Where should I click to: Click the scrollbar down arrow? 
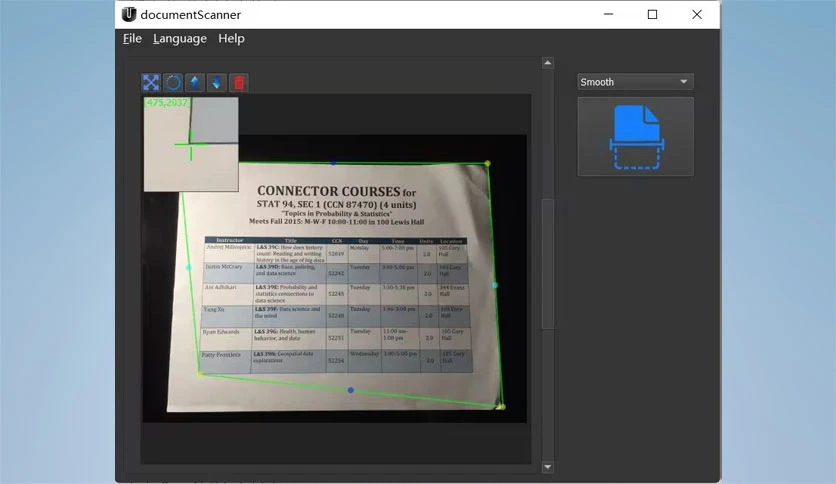point(548,467)
